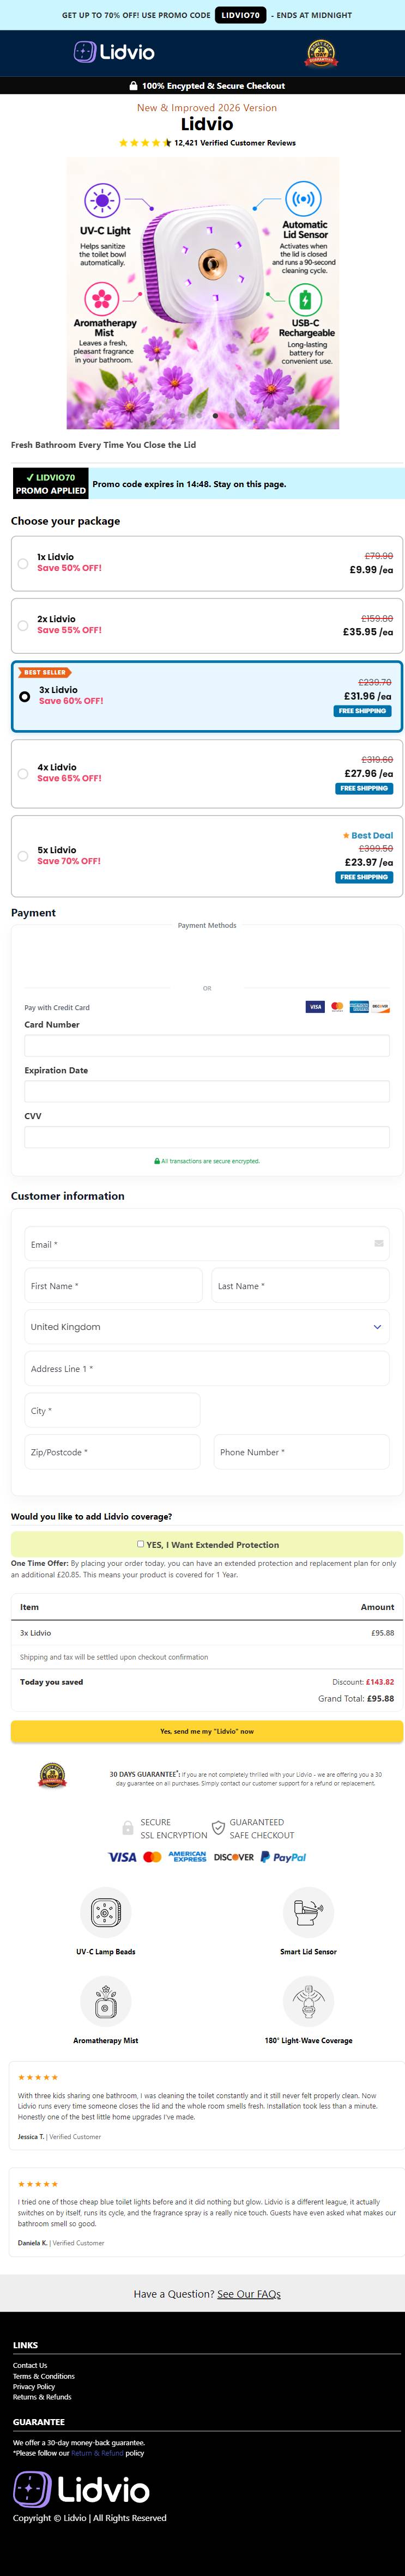Click the Aromatherapy Mist flower icon
The width and height of the screenshot is (405, 2576).
101,298
